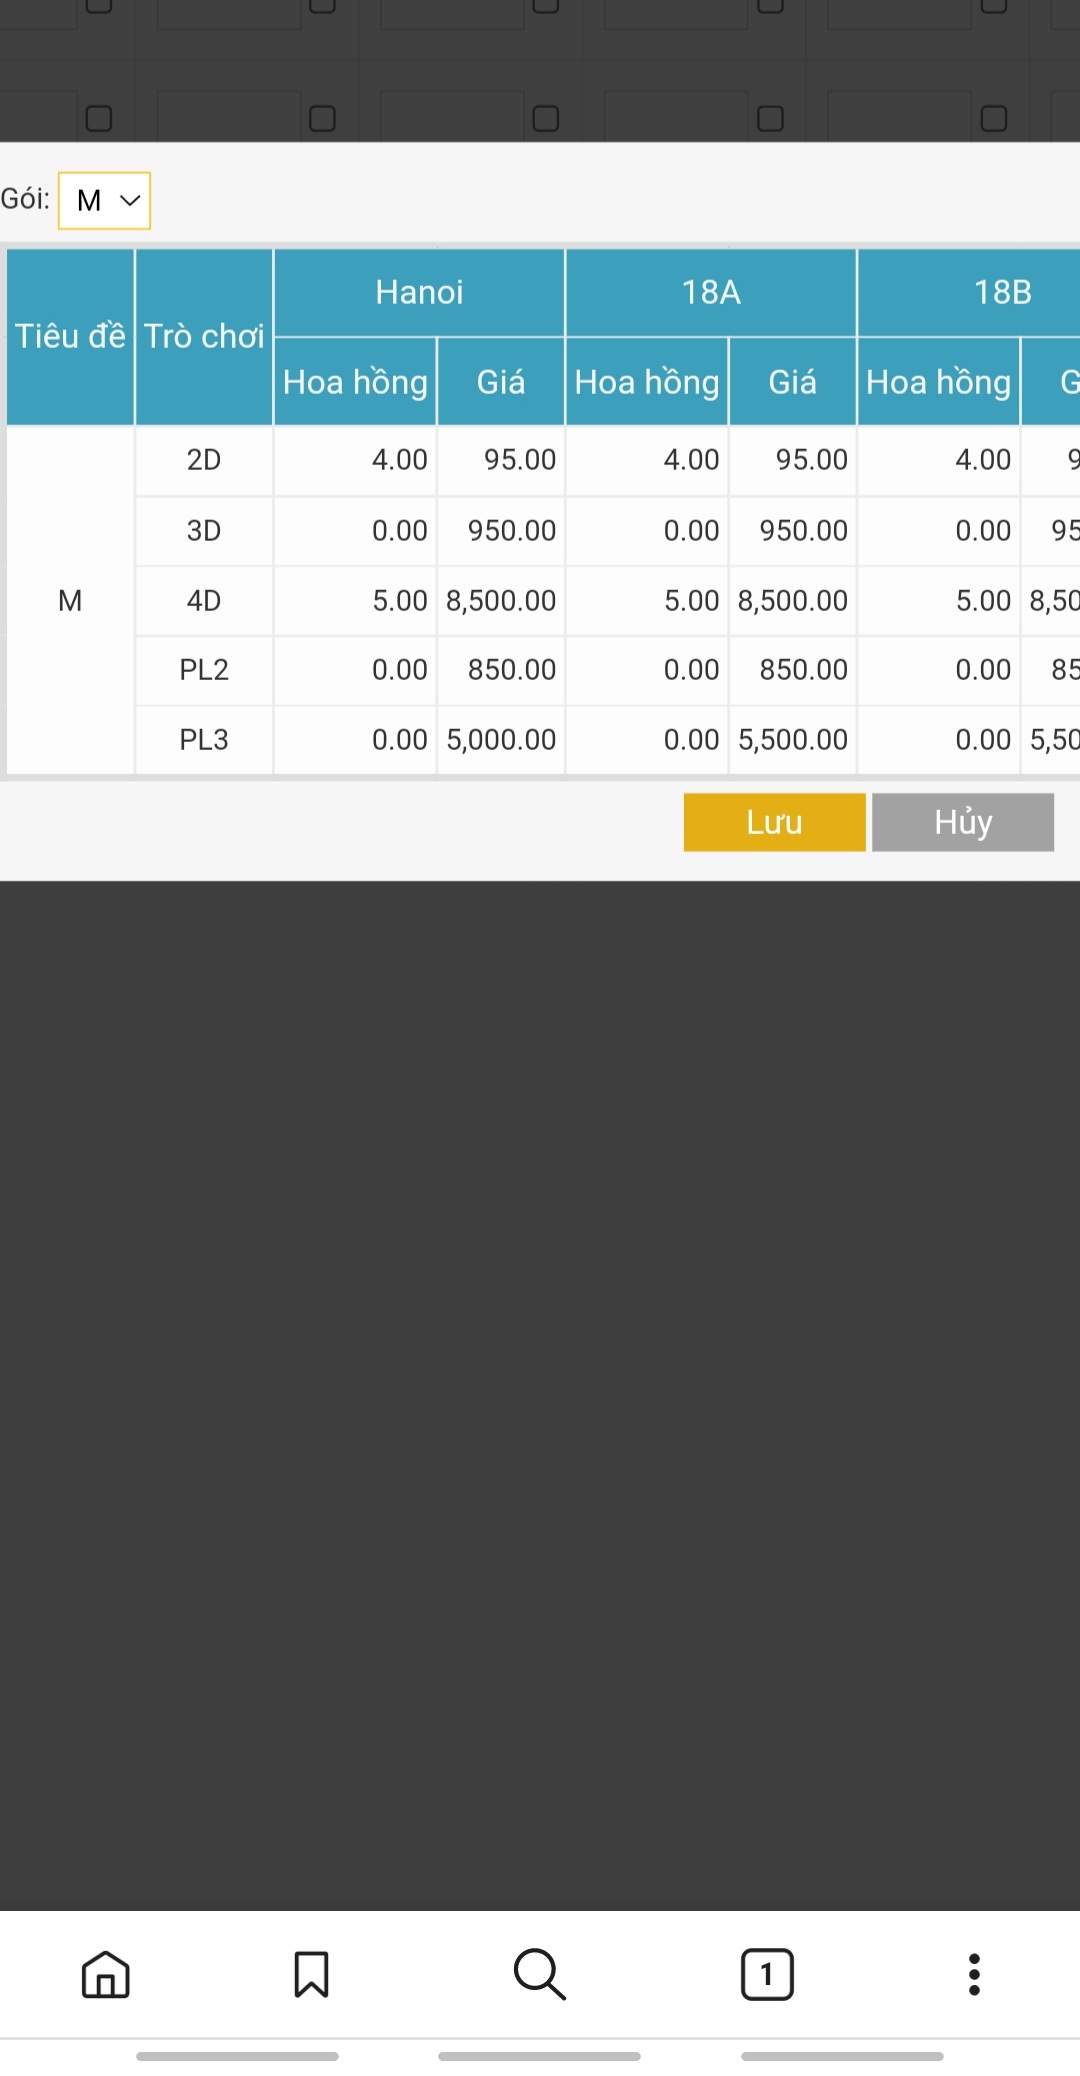
Task: Select 18A 4D Giá value 8,500.00
Action: point(792,601)
